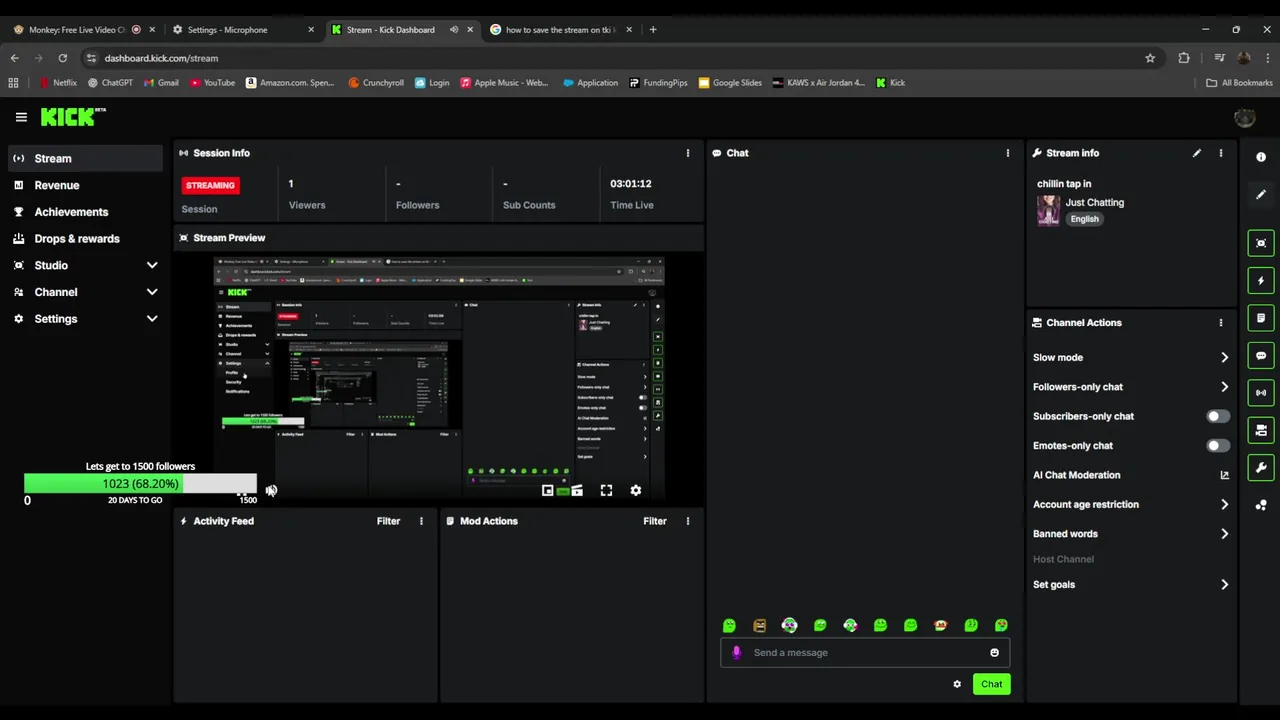Open the Crunchyroll bookmark
The width and height of the screenshot is (1280, 720).
[x=376, y=83]
